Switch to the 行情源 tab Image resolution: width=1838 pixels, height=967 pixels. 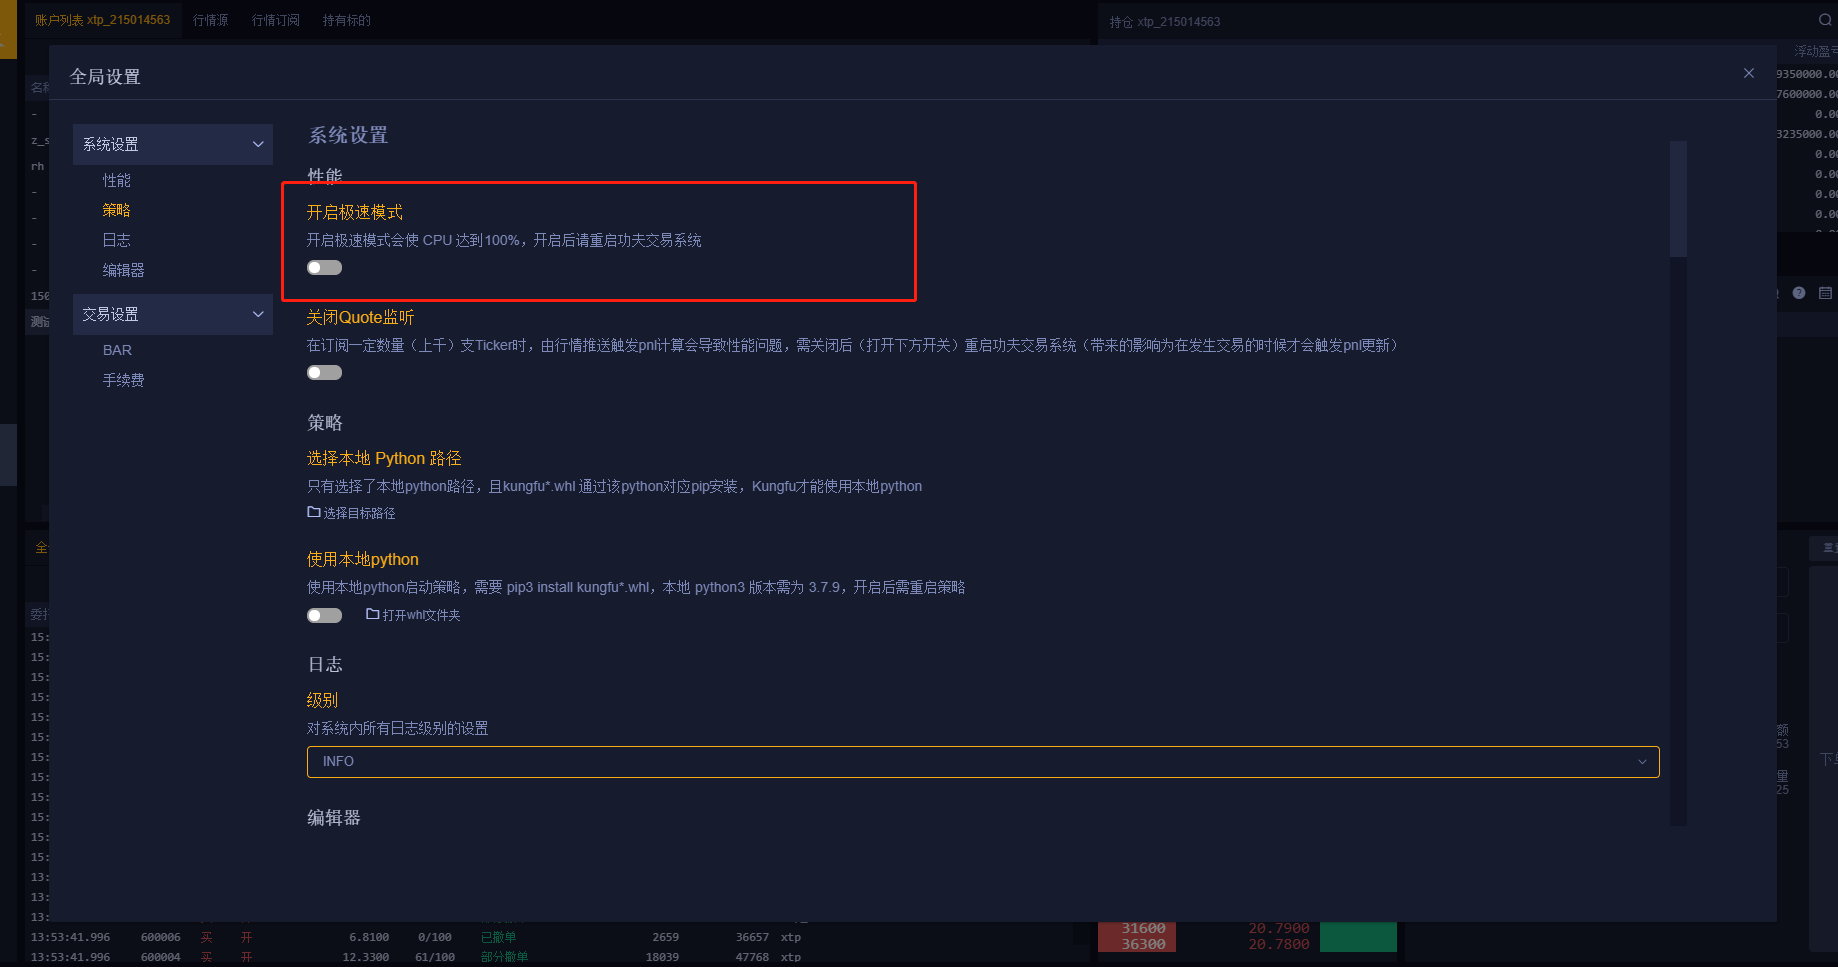pyautogui.click(x=210, y=20)
